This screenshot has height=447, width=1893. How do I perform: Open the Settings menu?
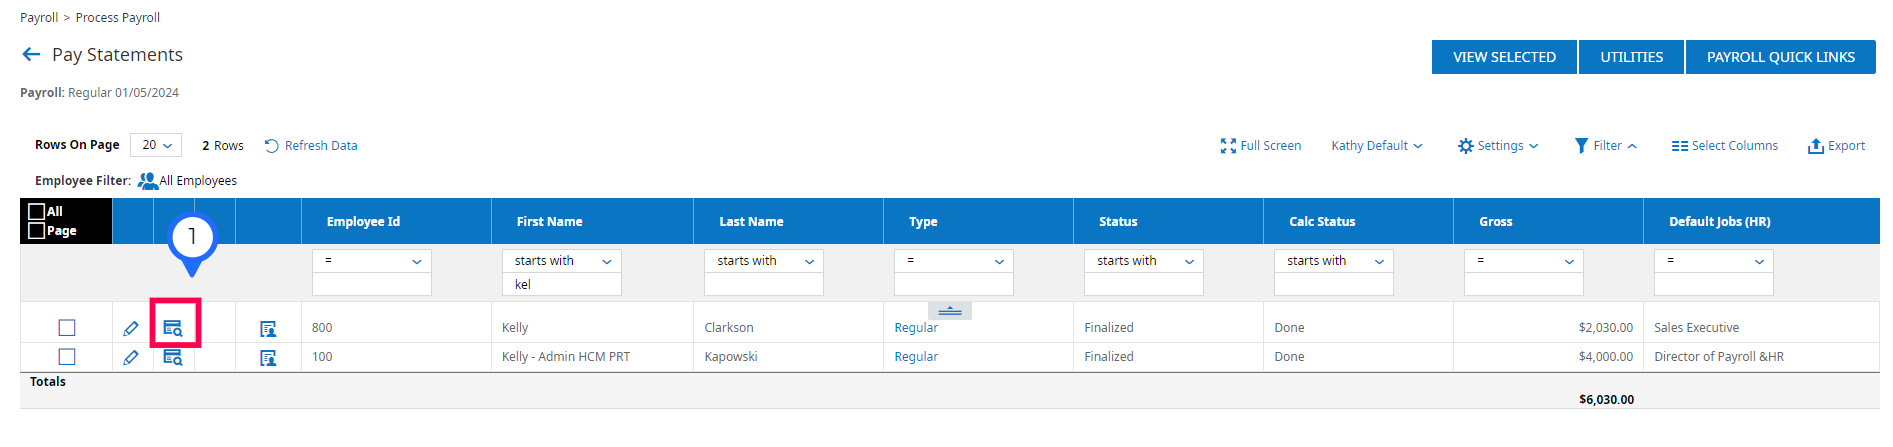click(1498, 146)
